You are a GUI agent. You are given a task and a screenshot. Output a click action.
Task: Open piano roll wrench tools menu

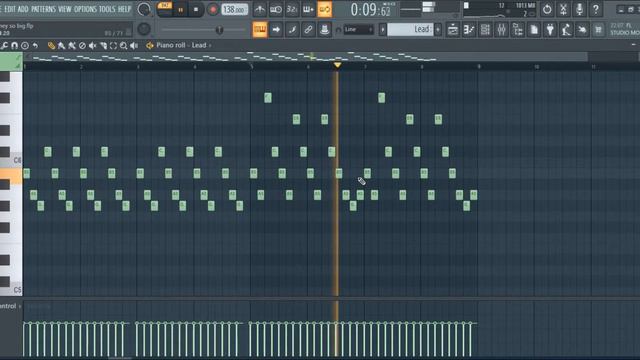pyautogui.click(x=4, y=46)
